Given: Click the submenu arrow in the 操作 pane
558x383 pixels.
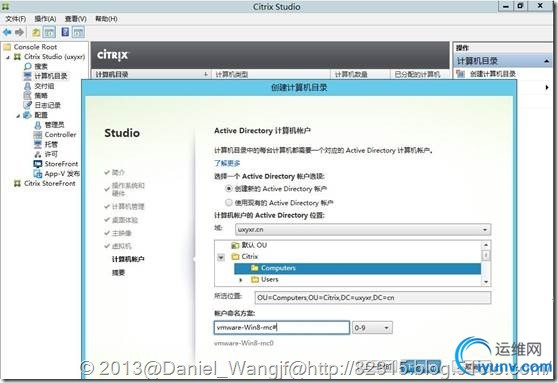Looking at the screenshot, I should point(547,87).
